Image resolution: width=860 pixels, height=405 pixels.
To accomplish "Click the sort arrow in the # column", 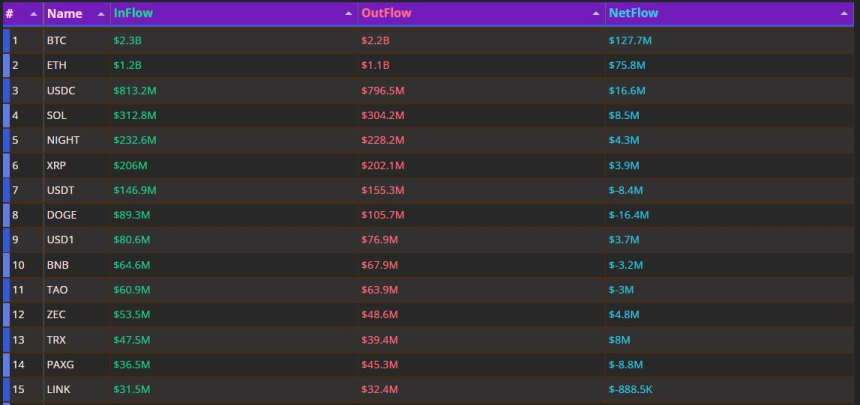I will (x=34, y=15).
